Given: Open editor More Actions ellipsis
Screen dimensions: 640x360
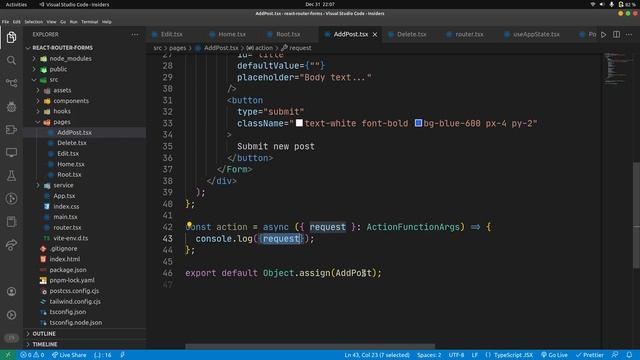Looking at the screenshot, I should [629, 35].
